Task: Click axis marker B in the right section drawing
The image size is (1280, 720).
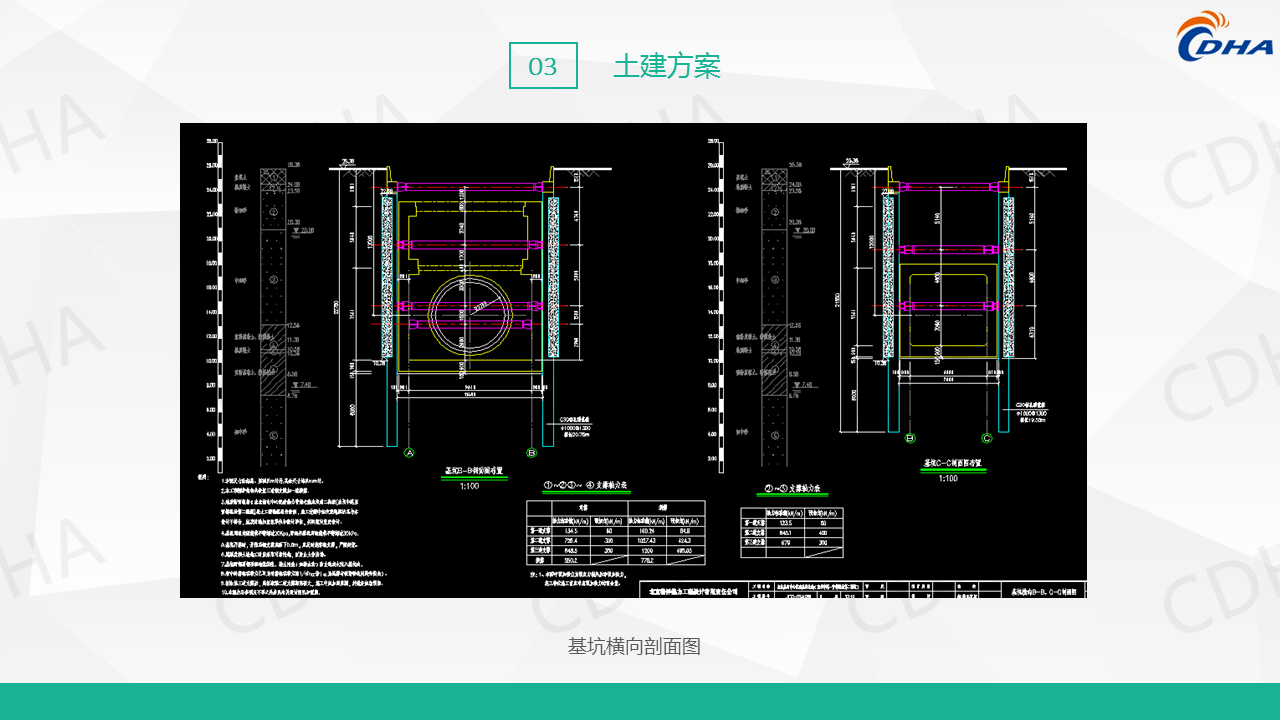Action: (x=910, y=438)
